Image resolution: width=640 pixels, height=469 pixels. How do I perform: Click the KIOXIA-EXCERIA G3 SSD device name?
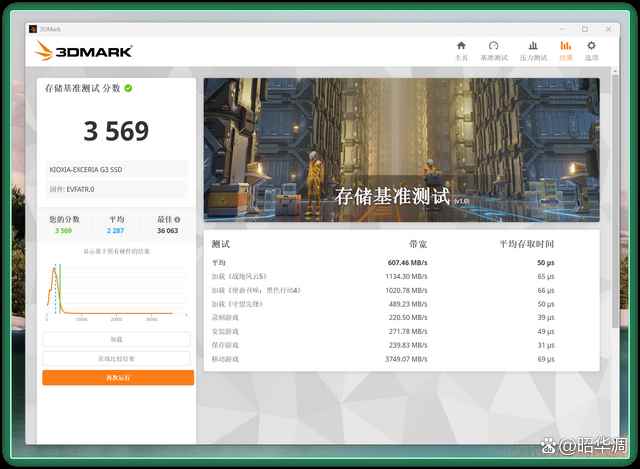(86, 169)
